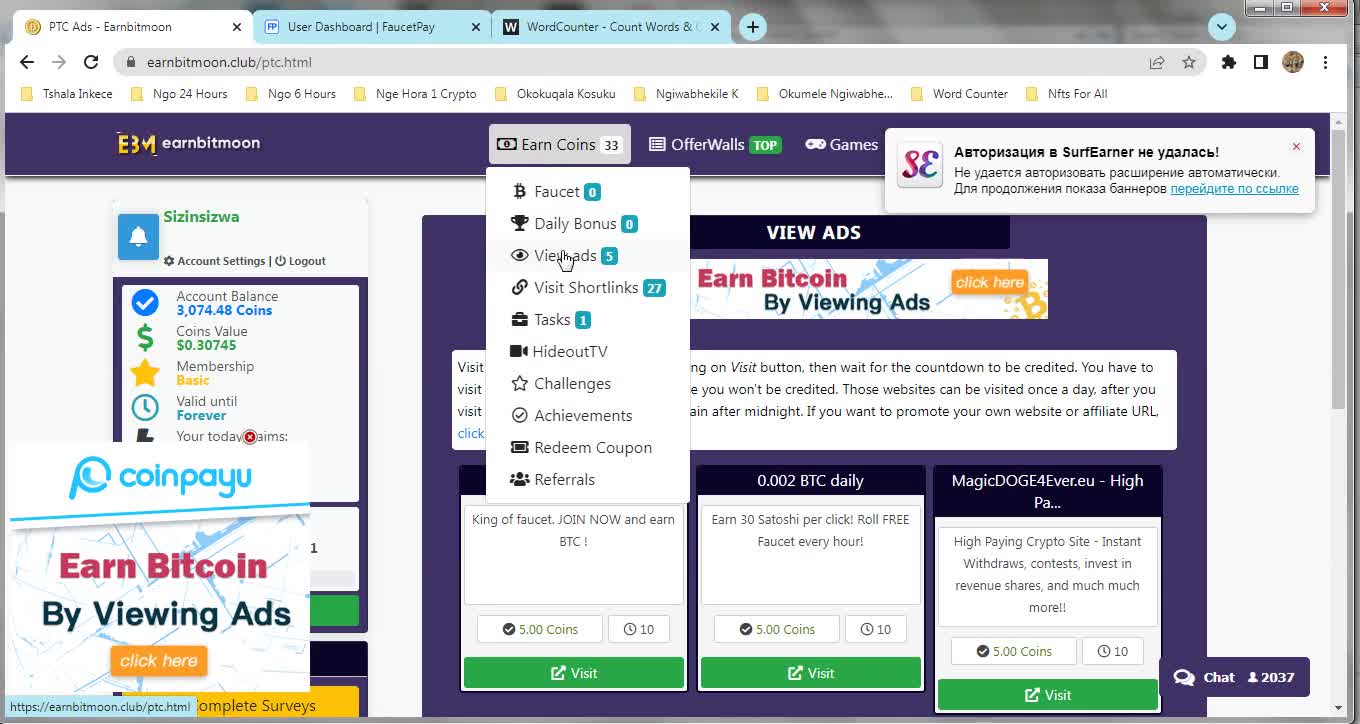Open a new tab with plus button
Viewport: 1360px width, 724px height.
[753, 27]
